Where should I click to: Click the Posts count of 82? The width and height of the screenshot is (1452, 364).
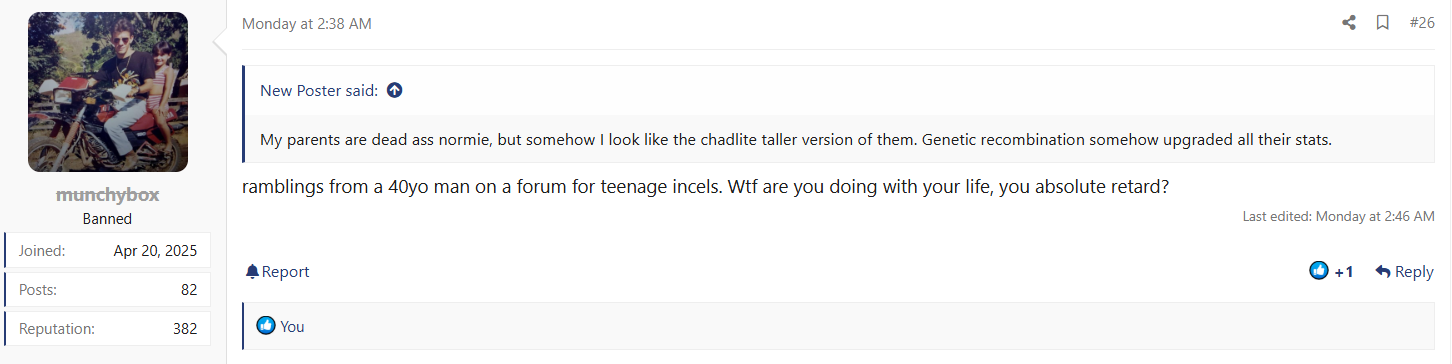pyautogui.click(x=189, y=289)
